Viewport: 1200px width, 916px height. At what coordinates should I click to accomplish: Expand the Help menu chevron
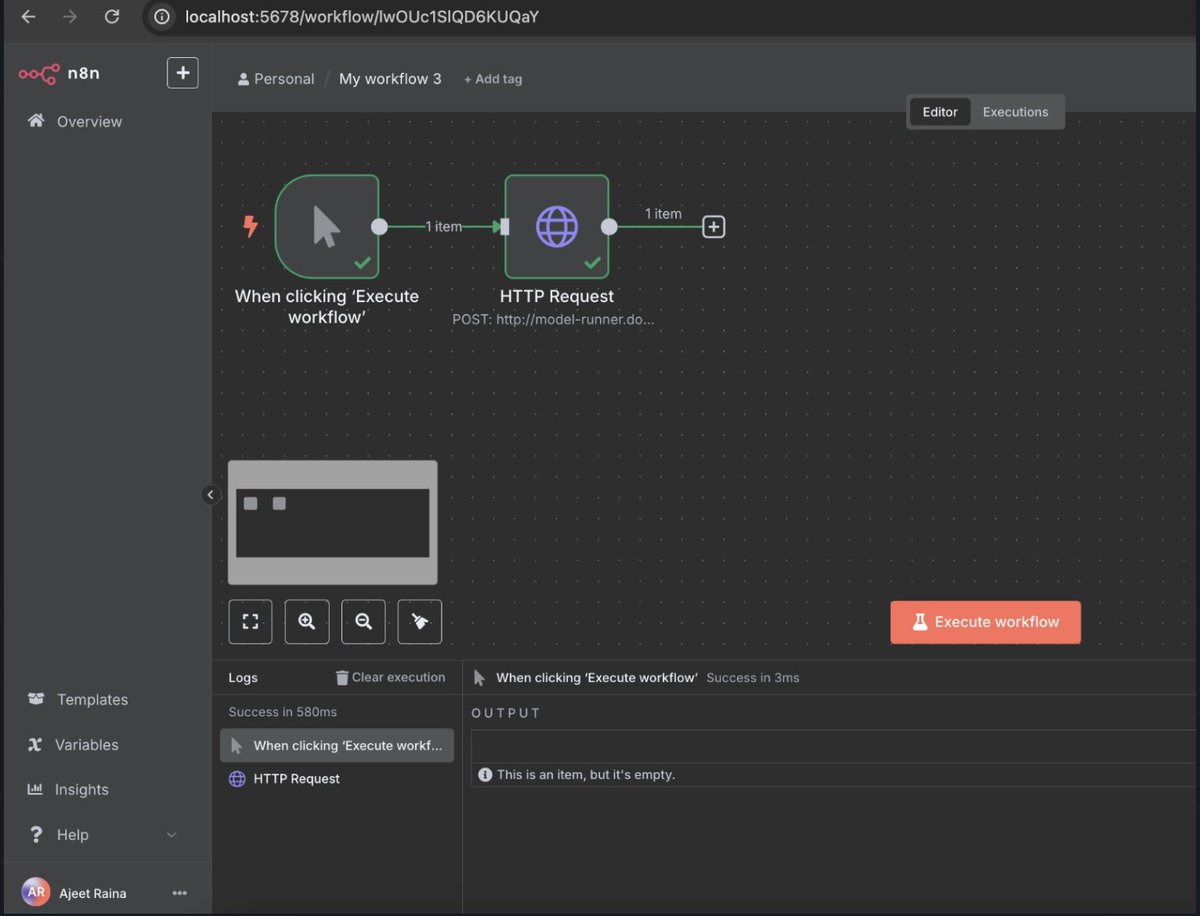coord(171,834)
